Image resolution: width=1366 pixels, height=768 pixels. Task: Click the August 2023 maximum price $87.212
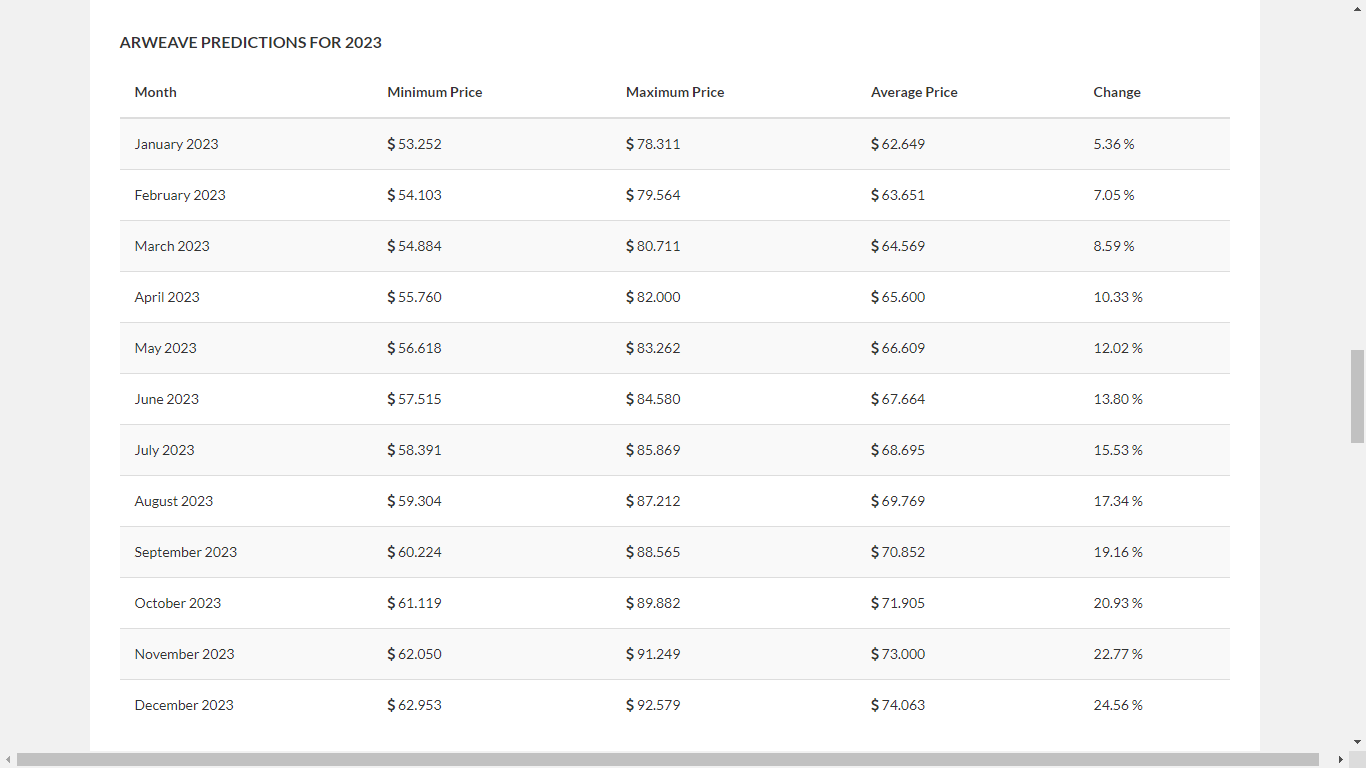pyautogui.click(x=653, y=501)
